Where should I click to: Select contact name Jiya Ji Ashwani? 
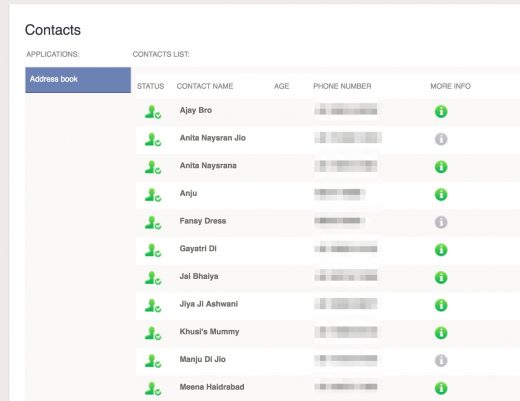[209, 304]
